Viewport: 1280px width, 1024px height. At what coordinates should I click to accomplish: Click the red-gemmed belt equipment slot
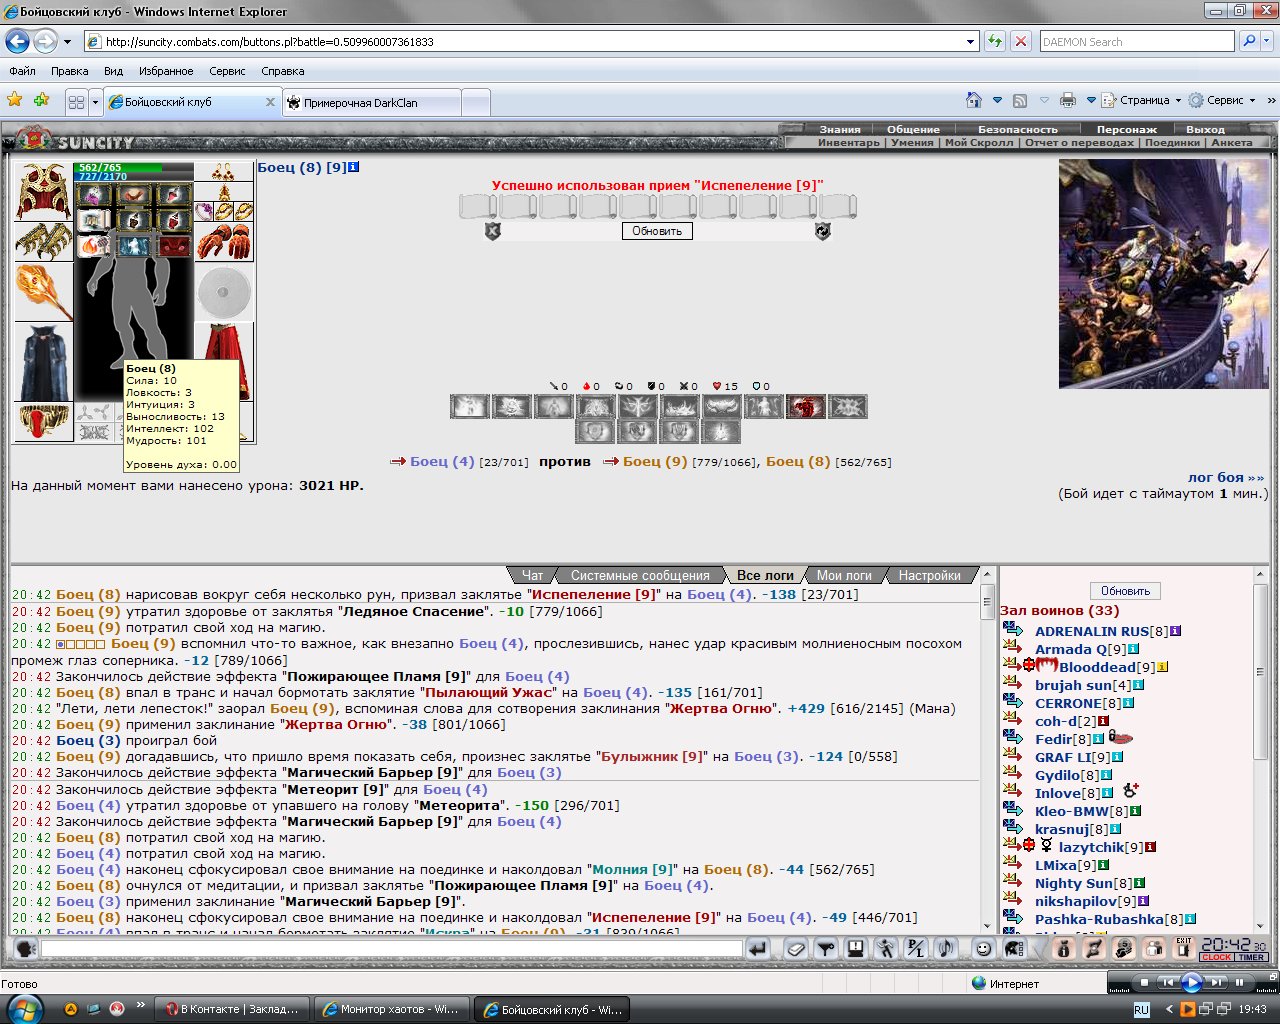43,421
